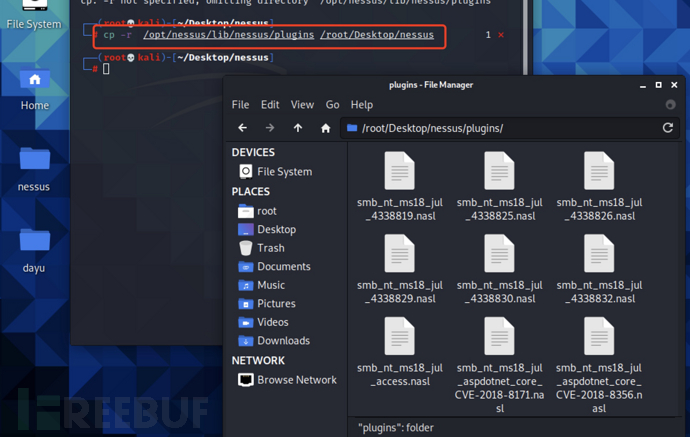Image resolution: width=690 pixels, height=437 pixels.
Task: Click /opt/nessus/lib/nessus/plugins path in terminal
Action: click(x=228, y=35)
